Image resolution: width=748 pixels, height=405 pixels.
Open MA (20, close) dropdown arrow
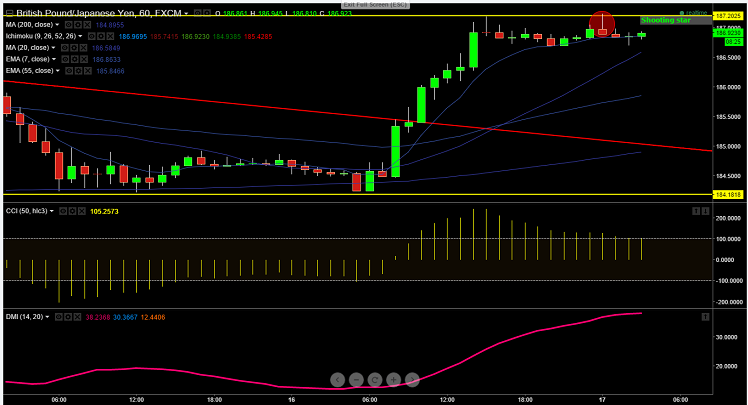pos(53,48)
